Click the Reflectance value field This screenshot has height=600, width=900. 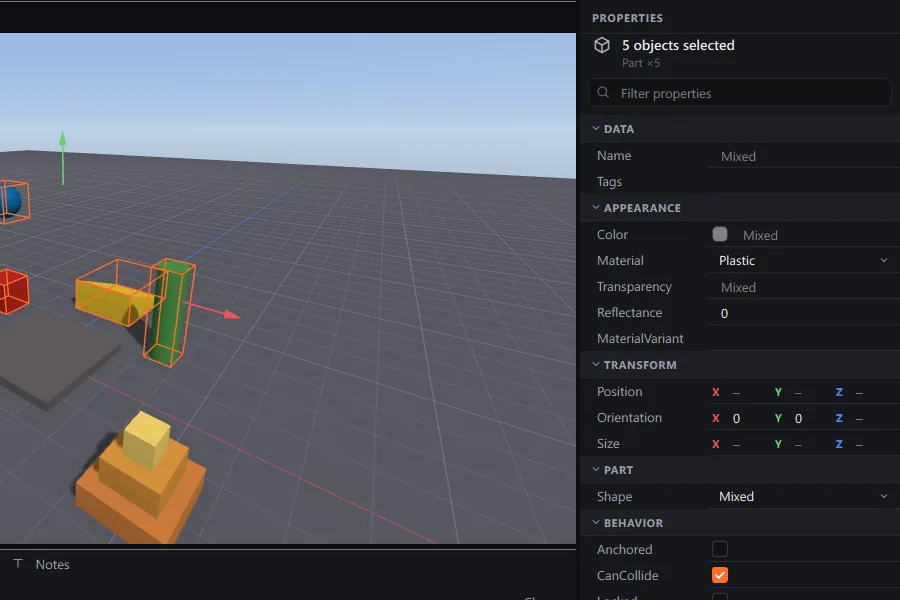point(804,313)
